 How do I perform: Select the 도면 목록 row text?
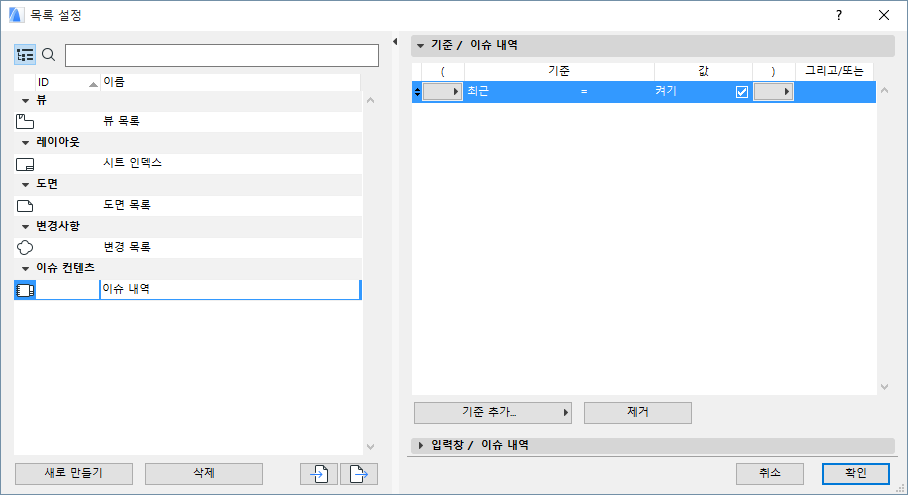127,205
